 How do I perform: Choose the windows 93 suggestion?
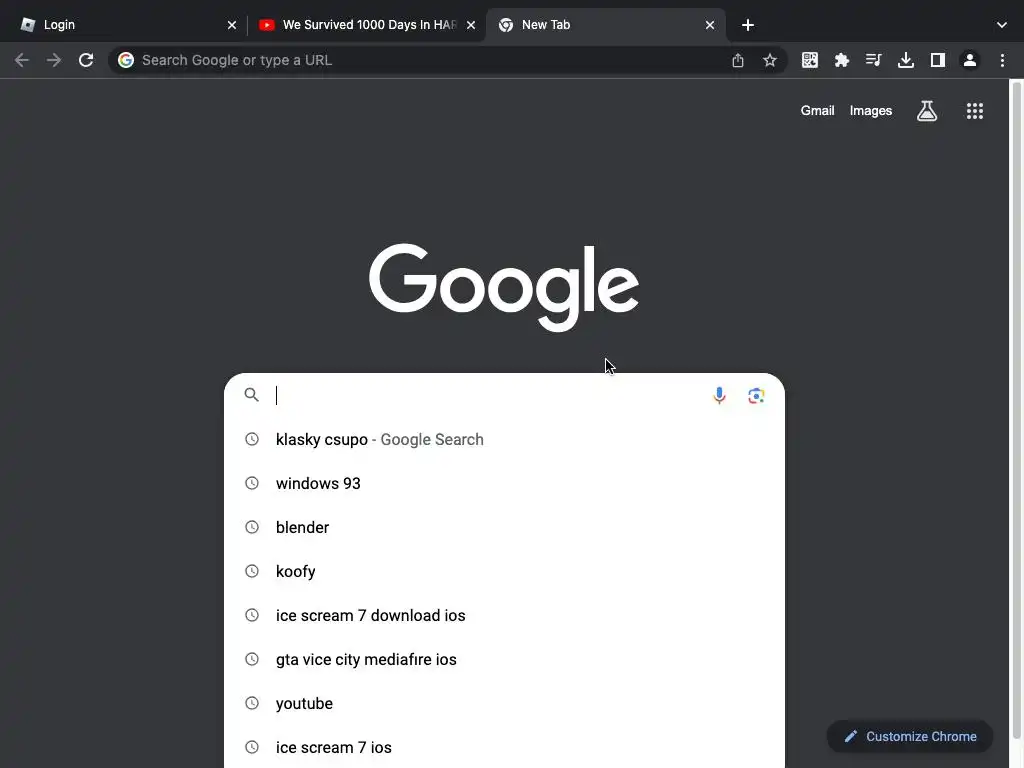point(504,483)
